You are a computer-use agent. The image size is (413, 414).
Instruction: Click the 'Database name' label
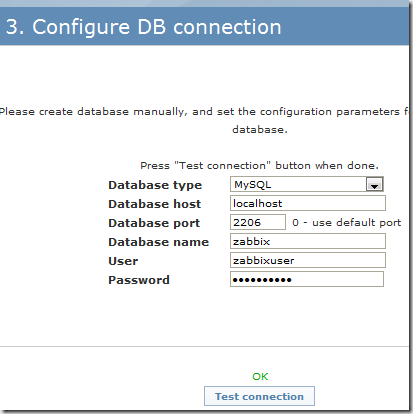(158, 242)
